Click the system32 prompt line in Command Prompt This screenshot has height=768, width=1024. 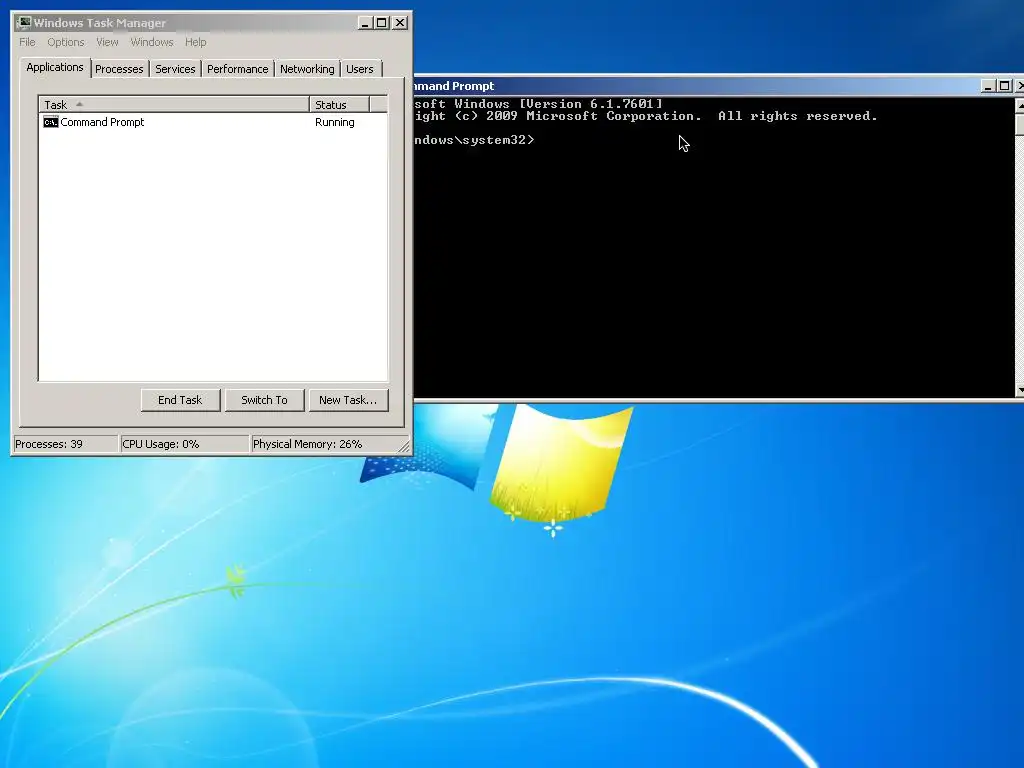(474, 140)
